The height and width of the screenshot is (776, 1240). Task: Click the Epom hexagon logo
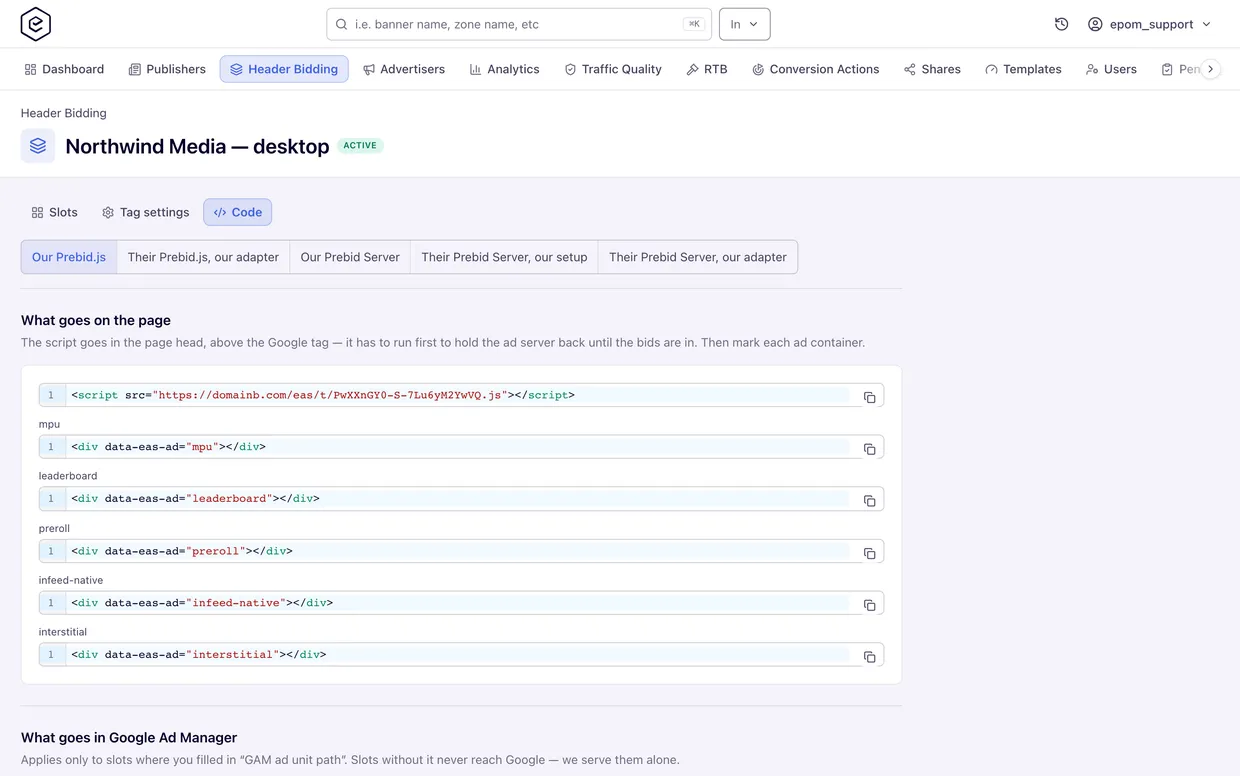click(36, 24)
